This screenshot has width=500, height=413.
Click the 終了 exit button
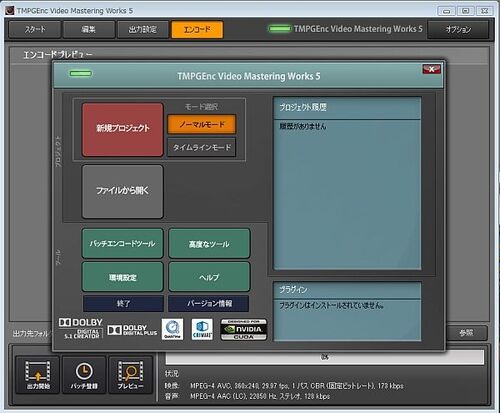coord(123,303)
